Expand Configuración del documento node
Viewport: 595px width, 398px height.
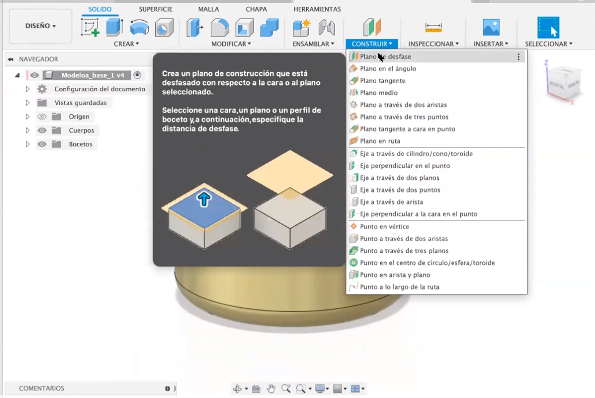tap(27, 89)
